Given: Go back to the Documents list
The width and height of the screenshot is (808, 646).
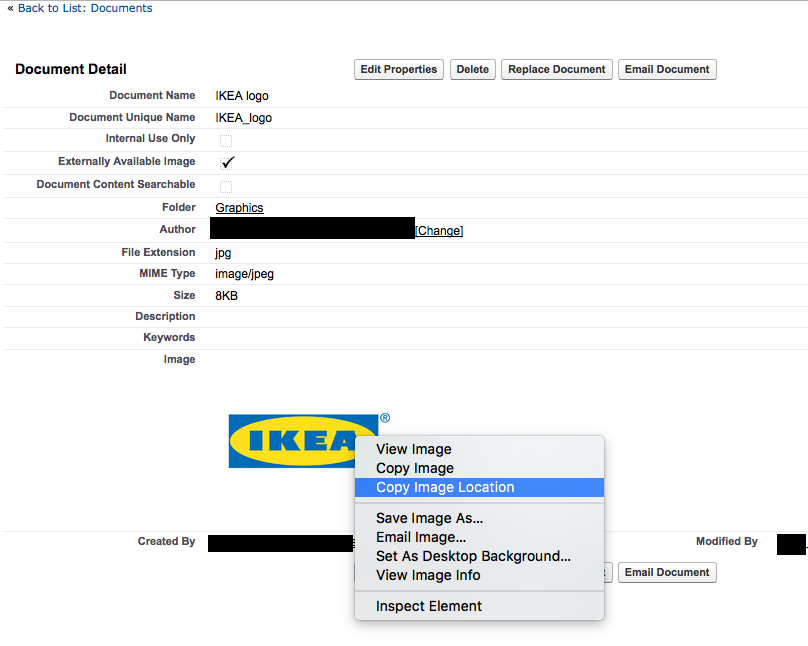Looking at the screenshot, I should coord(85,8).
